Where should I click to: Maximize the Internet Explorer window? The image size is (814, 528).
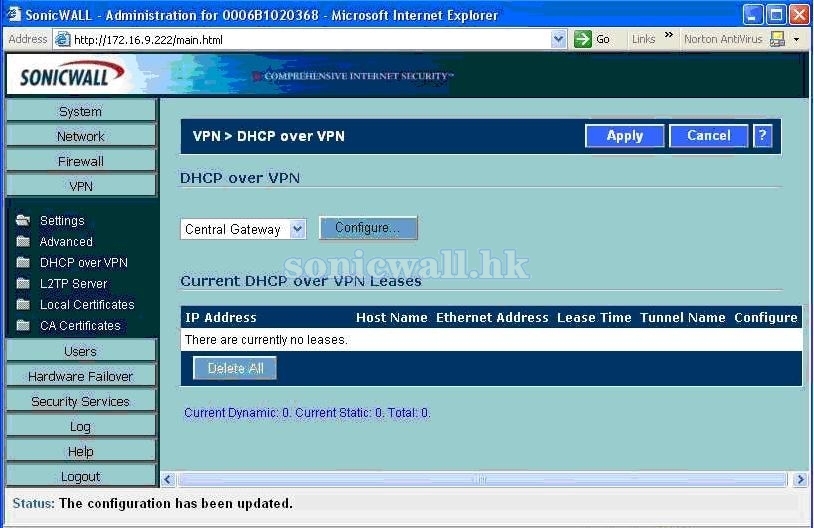(x=776, y=15)
